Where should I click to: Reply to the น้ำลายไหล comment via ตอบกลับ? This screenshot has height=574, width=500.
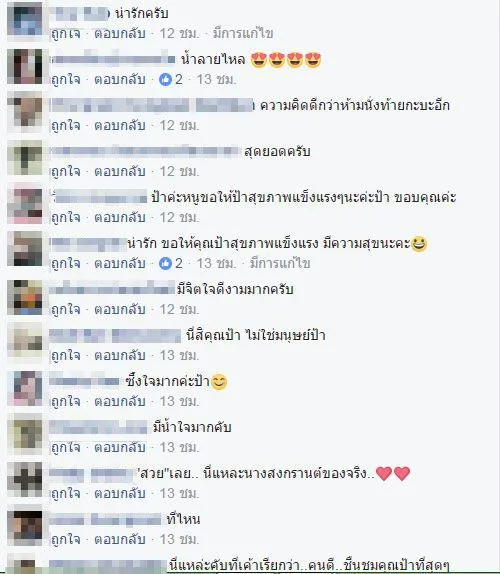pyautogui.click(x=120, y=79)
